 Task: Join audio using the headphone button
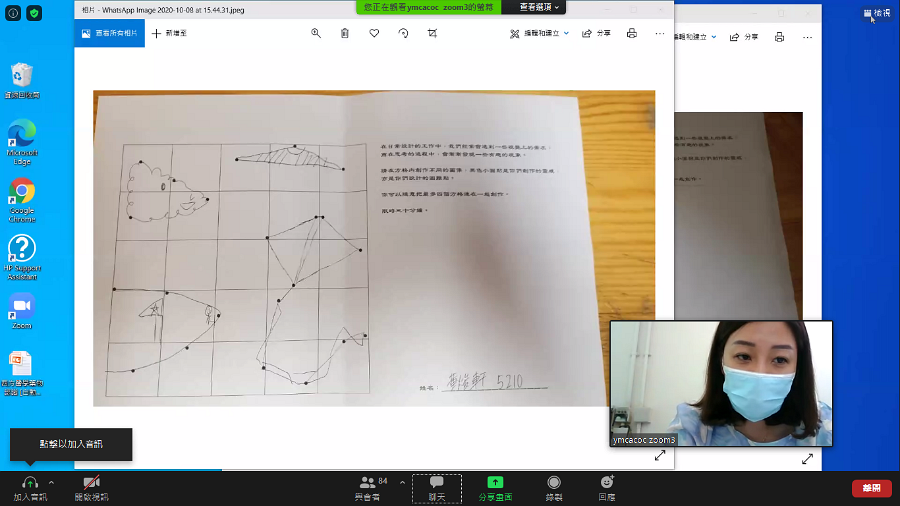click(x=30, y=488)
